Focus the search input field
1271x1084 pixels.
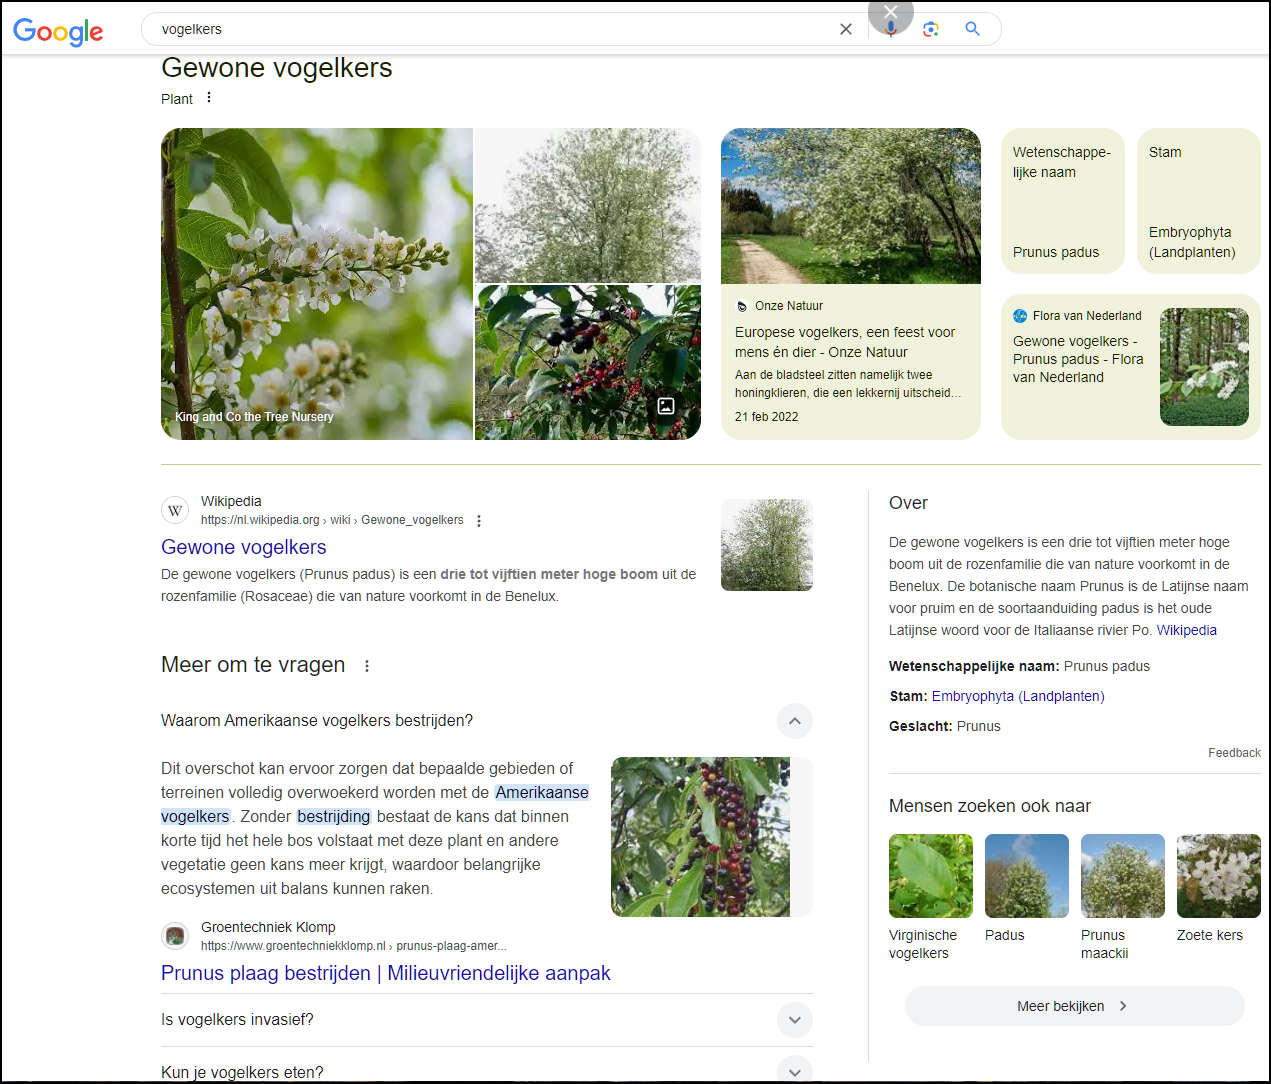[x=490, y=29]
